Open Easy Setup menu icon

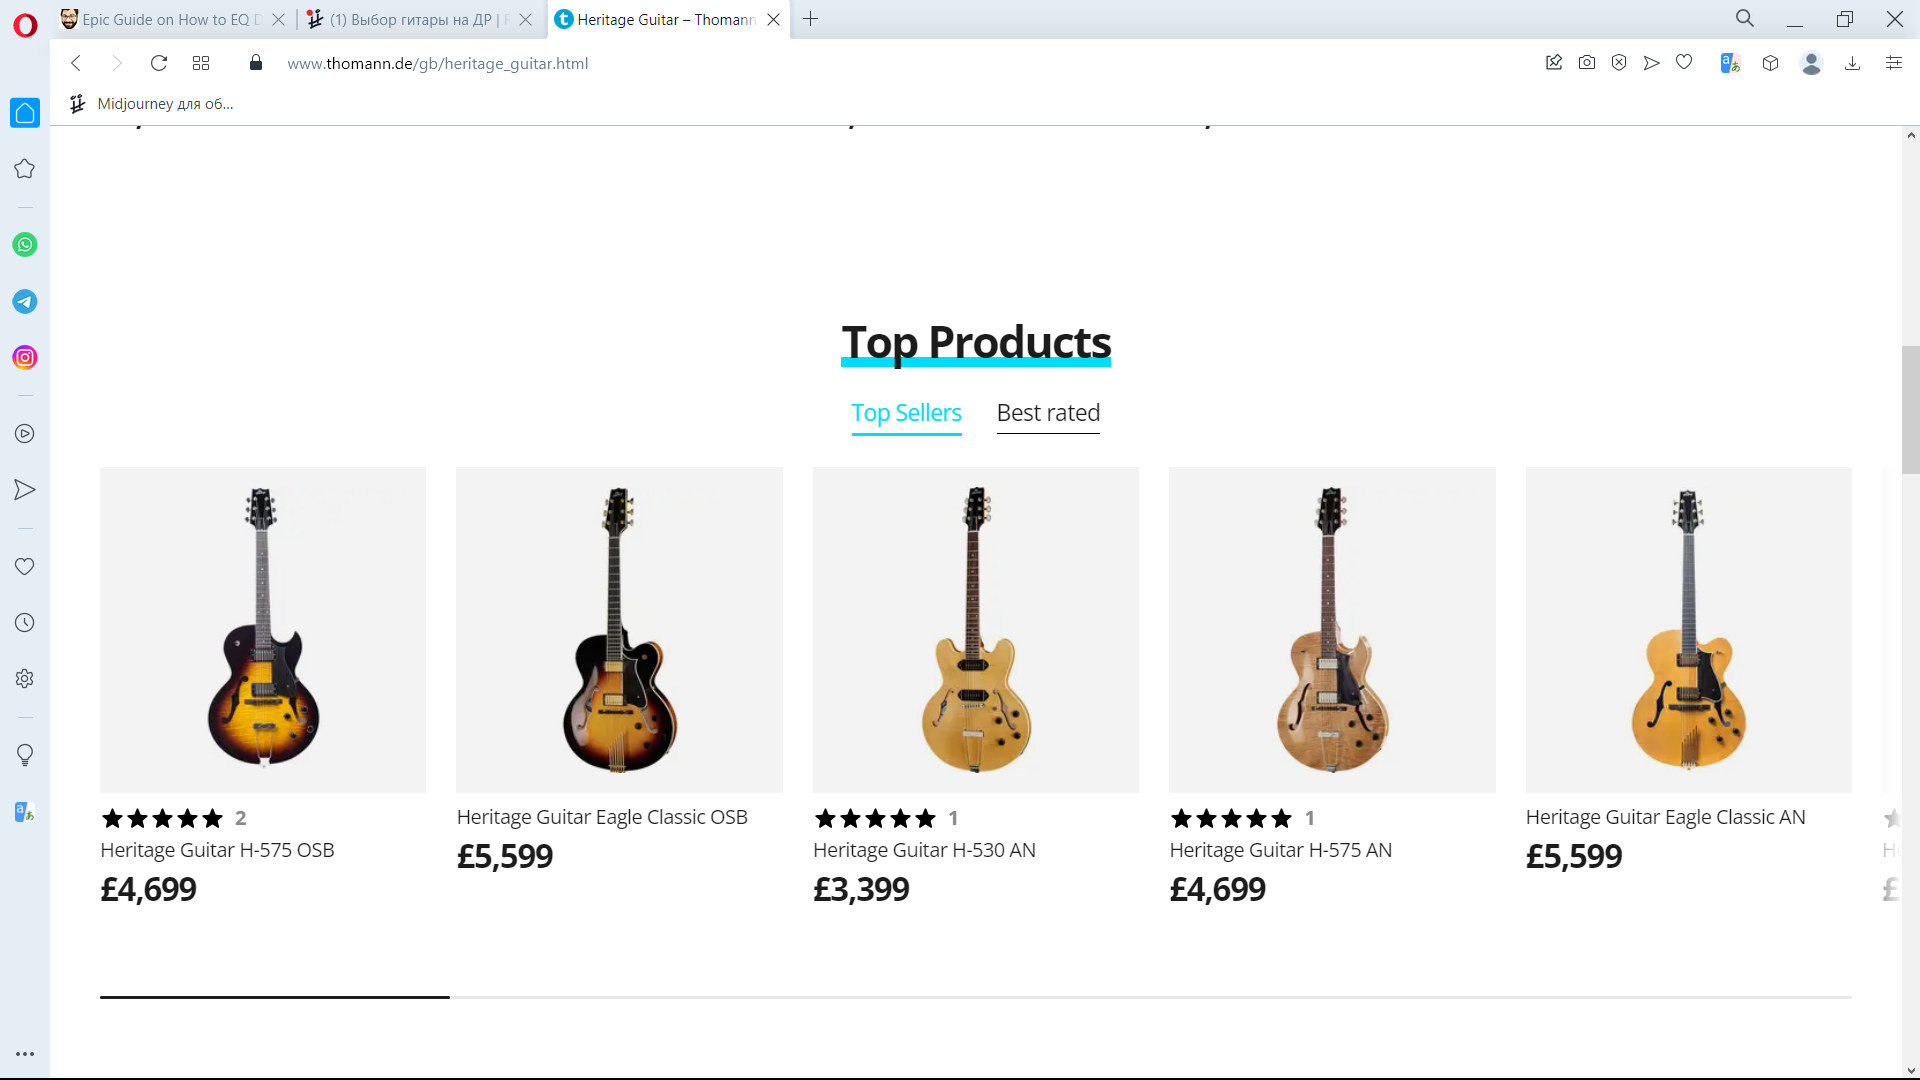coord(1893,63)
